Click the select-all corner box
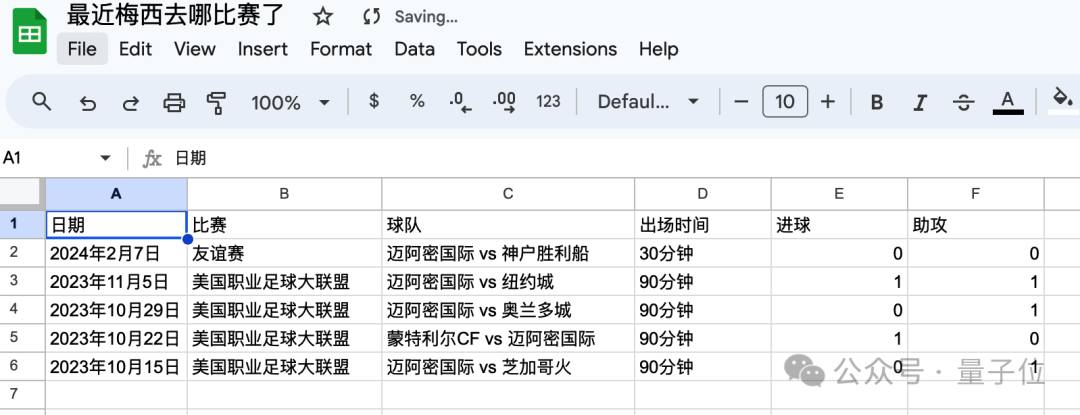The width and height of the screenshot is (1080, 415). pyautogui.click(x=23, y=194)
